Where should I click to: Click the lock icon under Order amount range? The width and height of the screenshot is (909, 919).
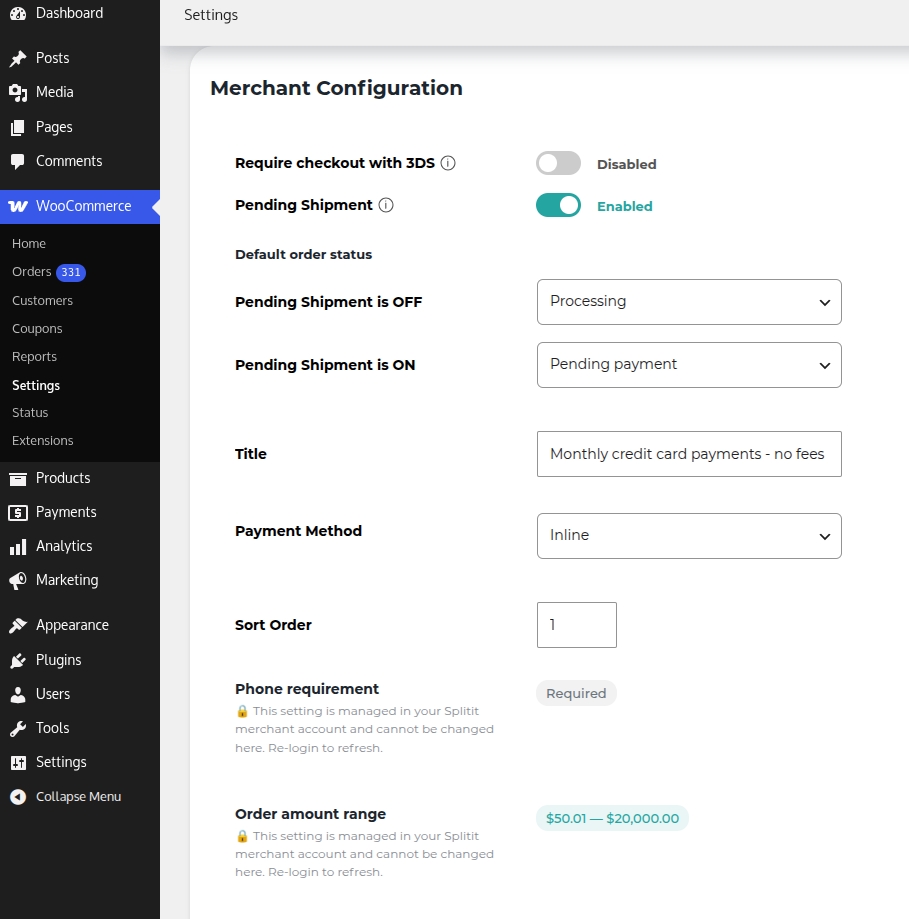pos(242,836)
